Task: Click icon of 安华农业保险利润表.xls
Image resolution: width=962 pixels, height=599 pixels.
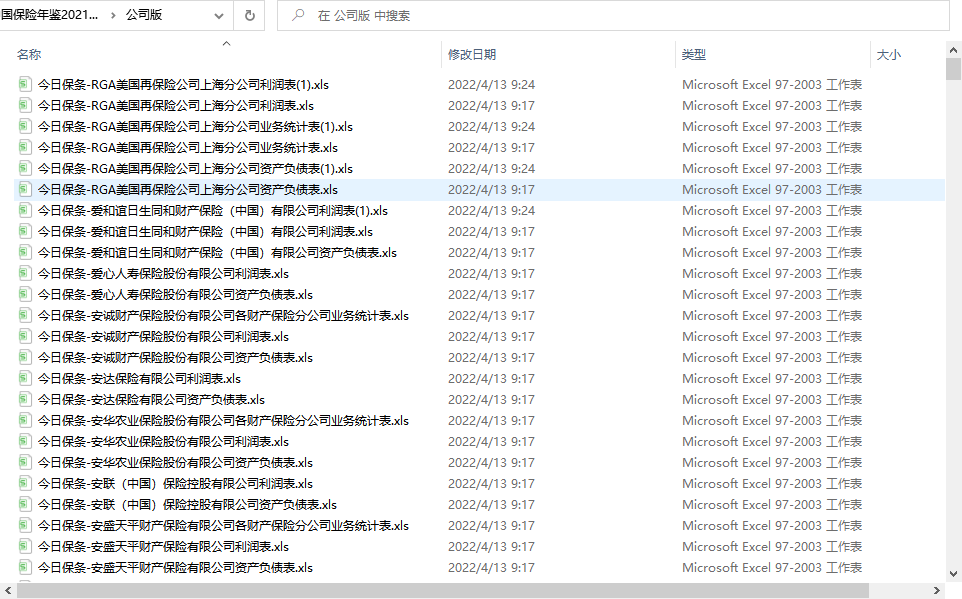Action: coord(25,441)
